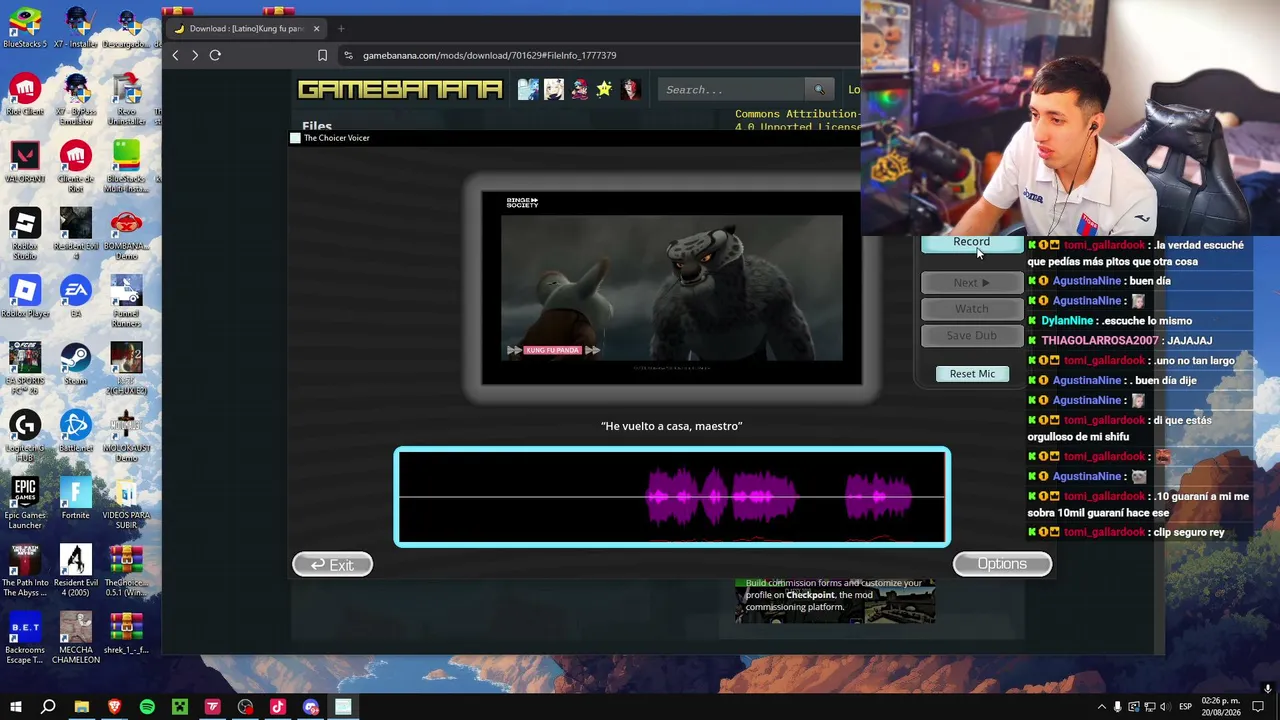Click the blonde anime character icon on GameBanana
Screen dimensions: 1280x720
[x=554, y=90]
